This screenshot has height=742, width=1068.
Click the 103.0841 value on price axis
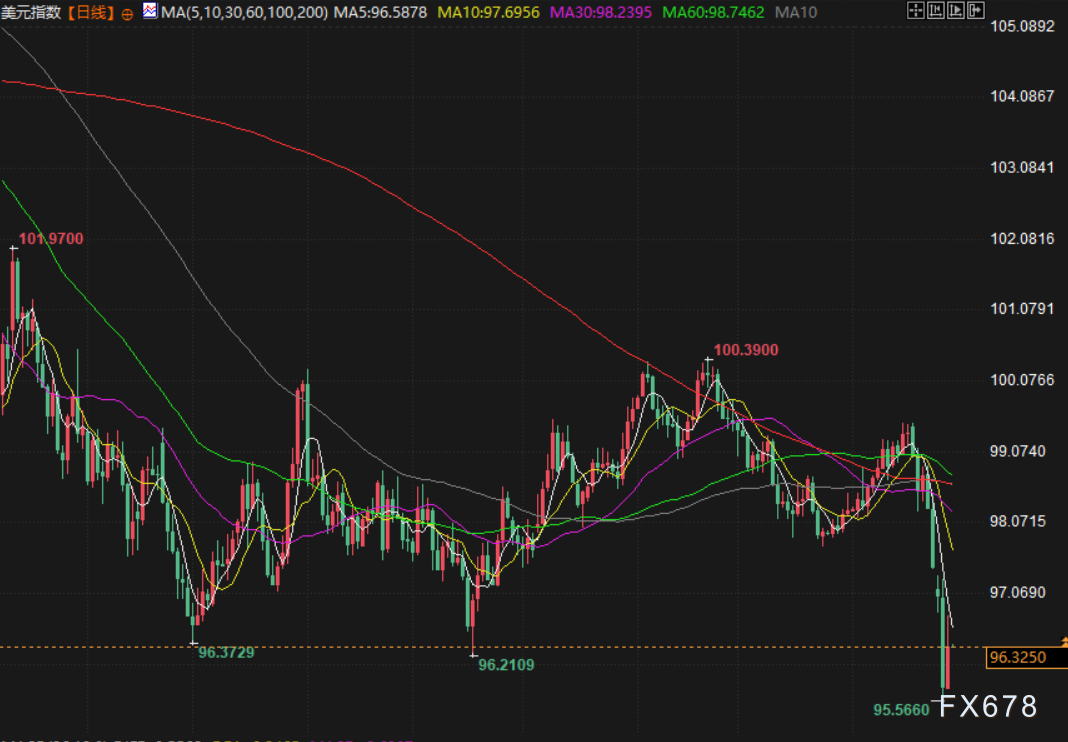[1022, 168]
